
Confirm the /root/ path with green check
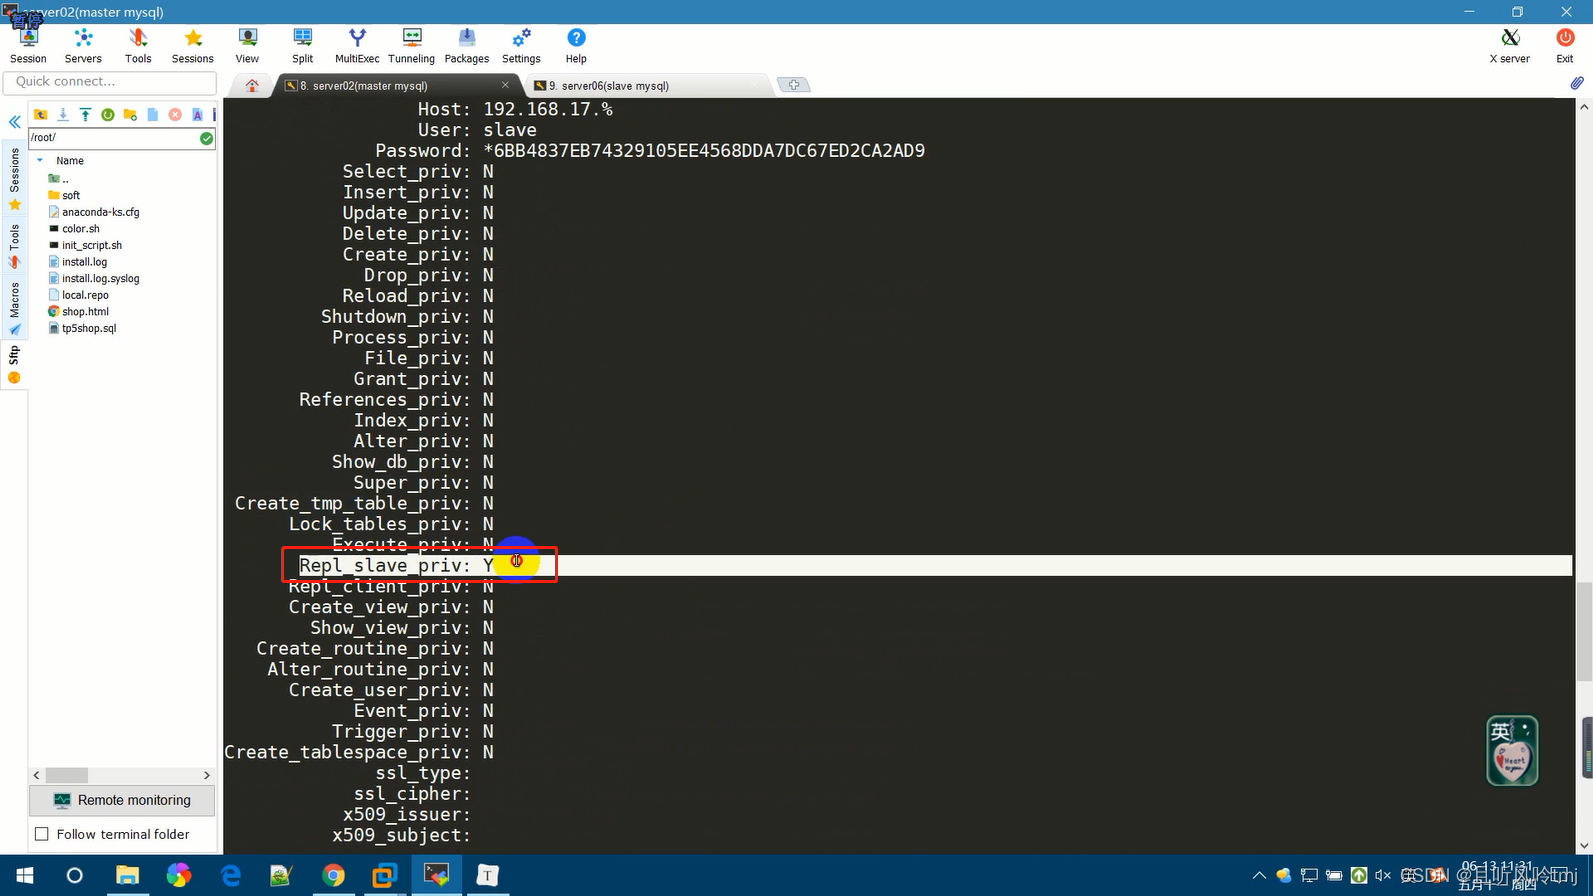[206, 138]
